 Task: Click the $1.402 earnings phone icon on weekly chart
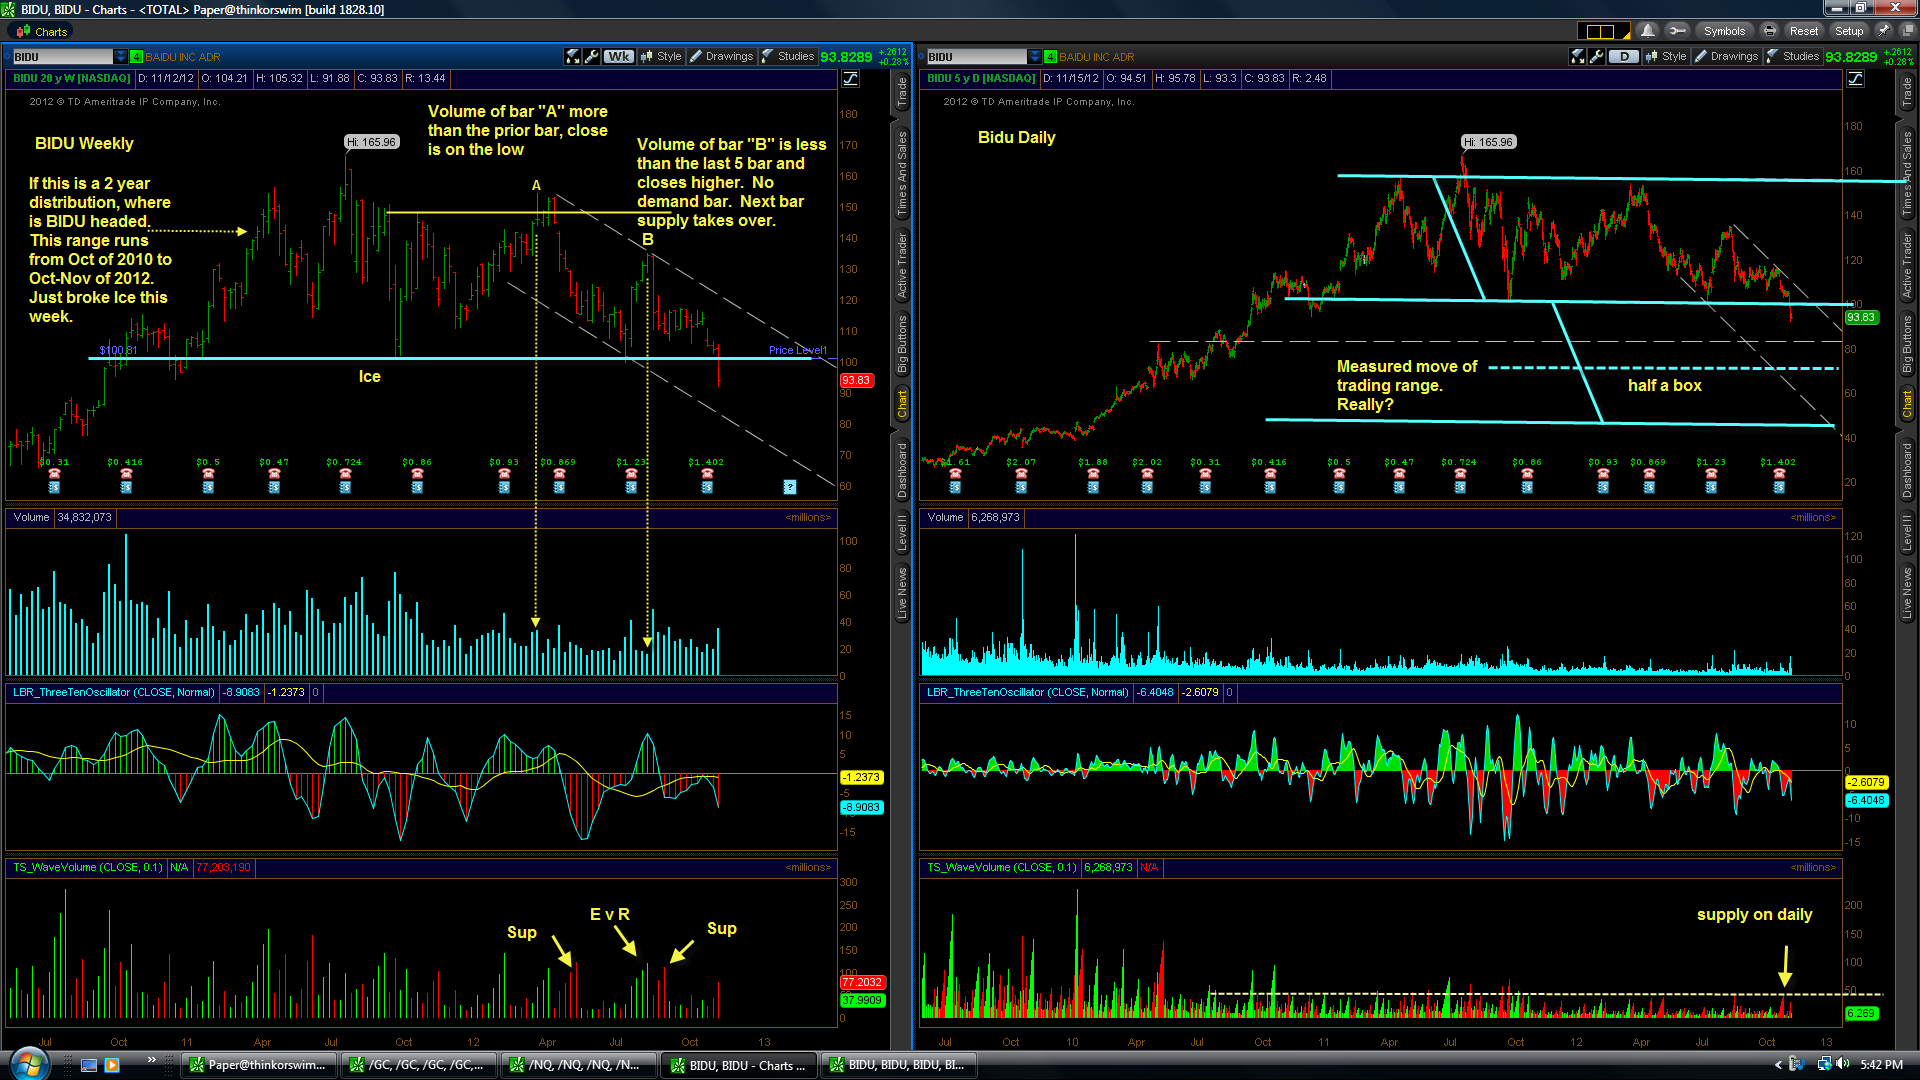pyautogui.click(x=707, y=474)
